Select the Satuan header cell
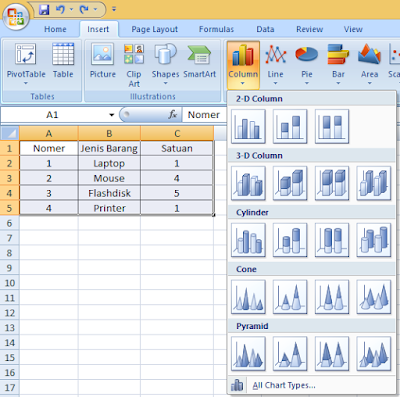Screen dimensions: 400x397 point(177,148)
